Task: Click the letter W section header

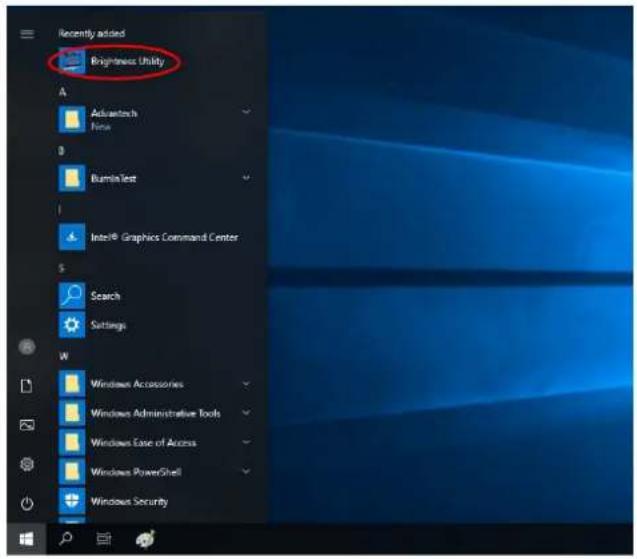Action: [64, 356]
